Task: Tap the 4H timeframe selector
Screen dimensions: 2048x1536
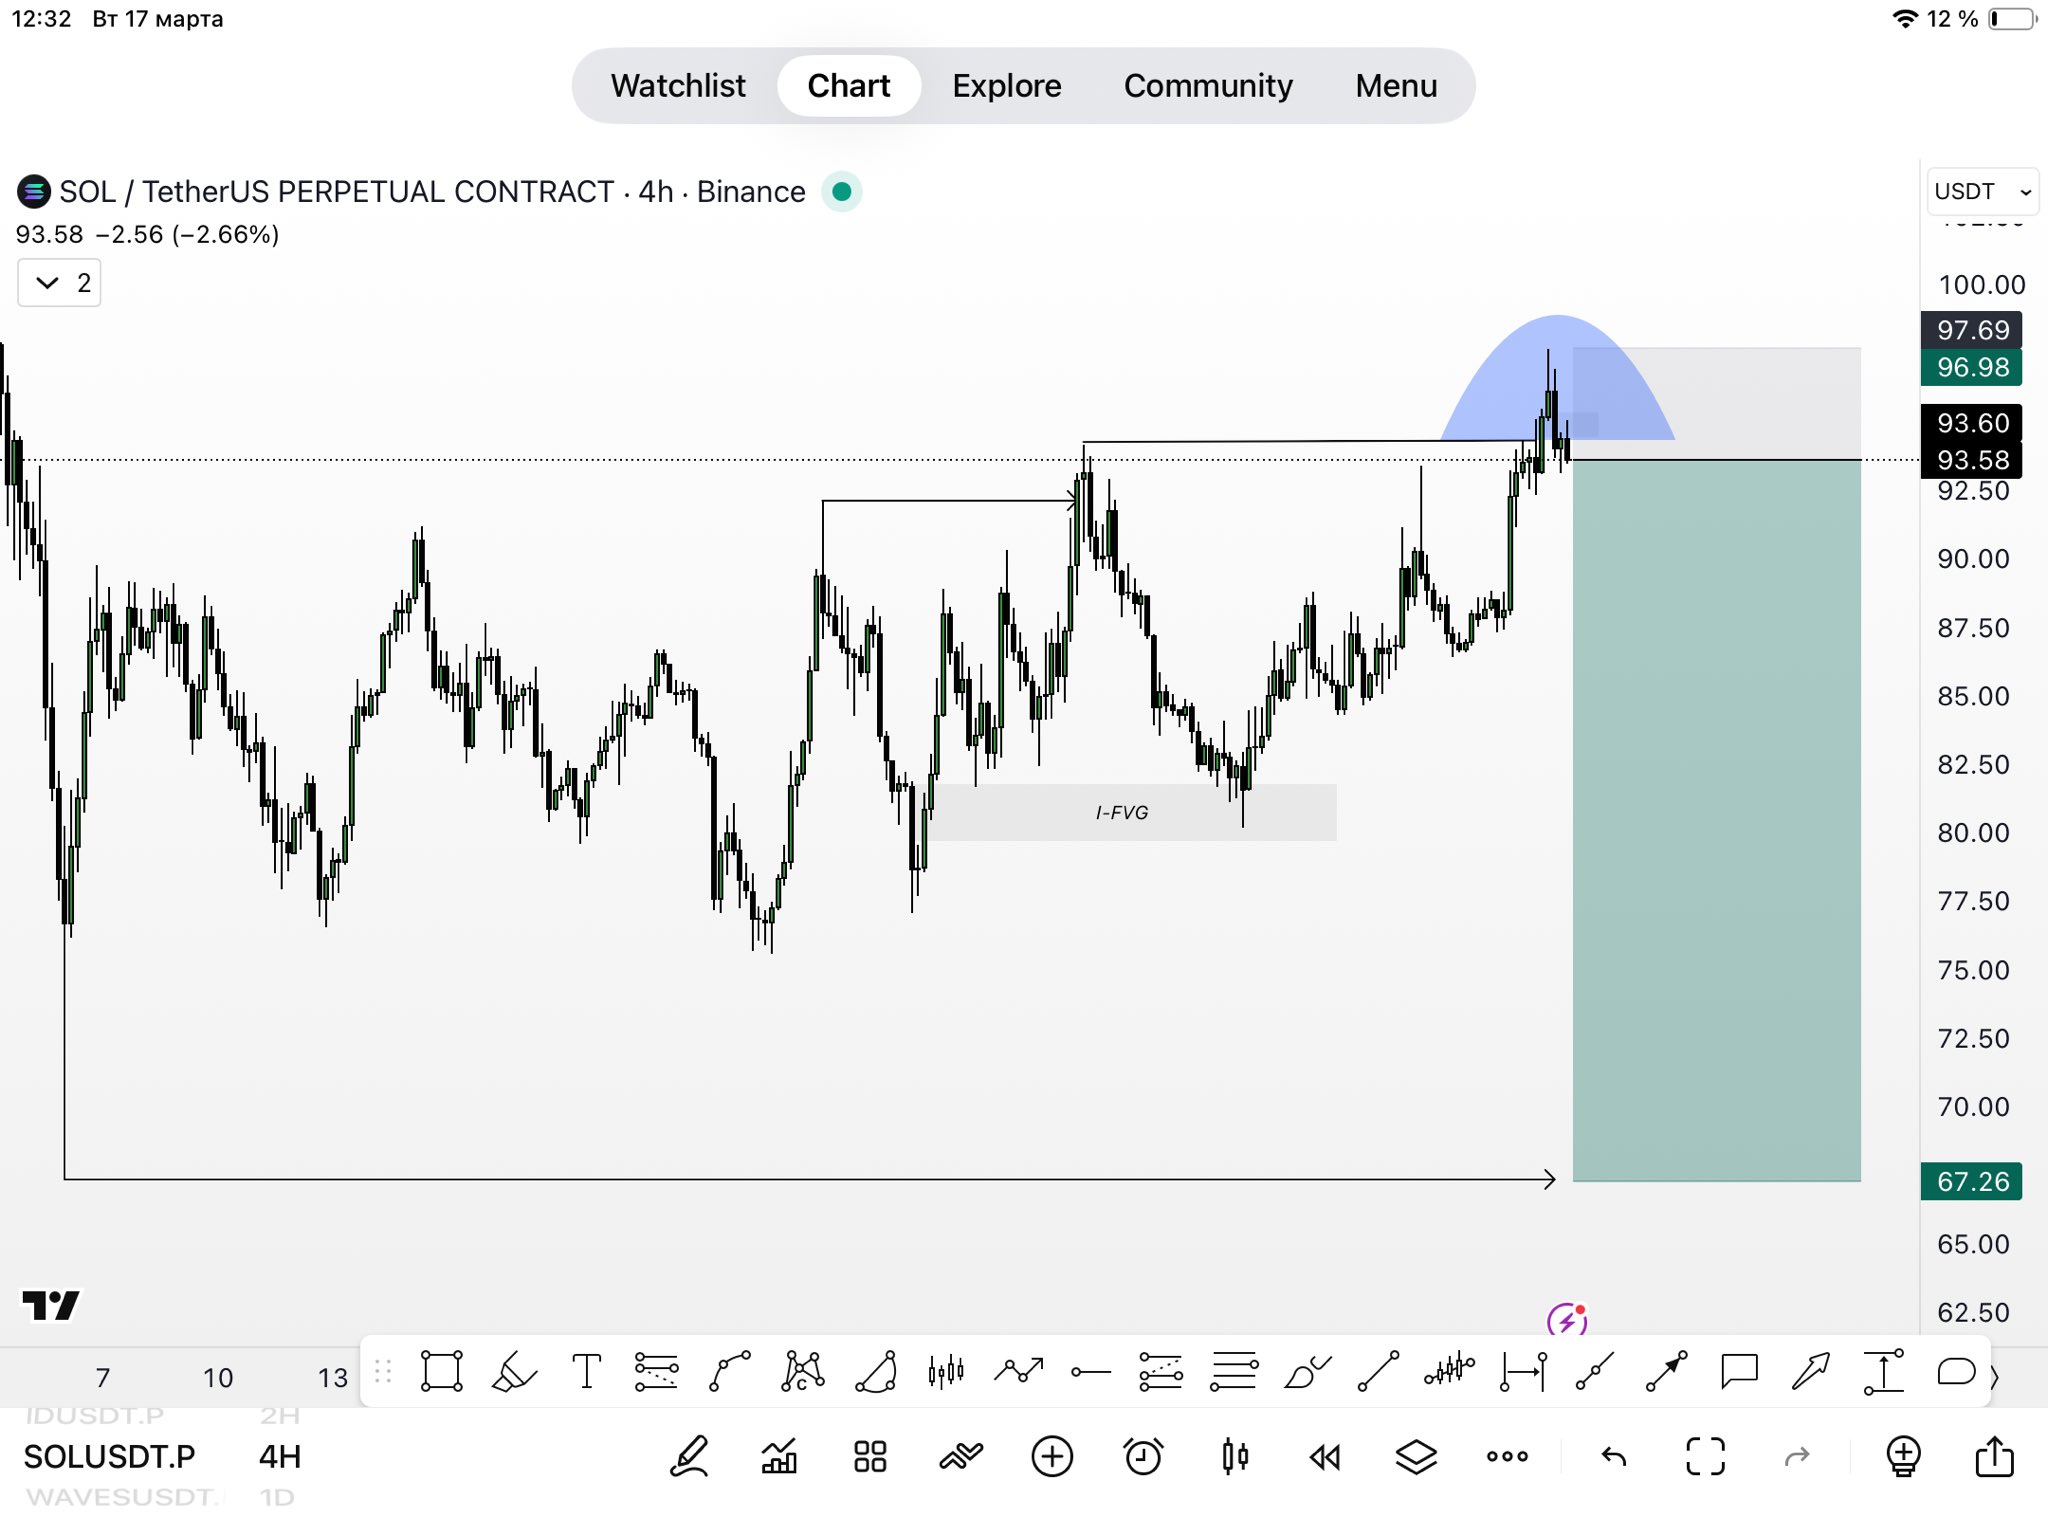Action: tap(280, 1457)
